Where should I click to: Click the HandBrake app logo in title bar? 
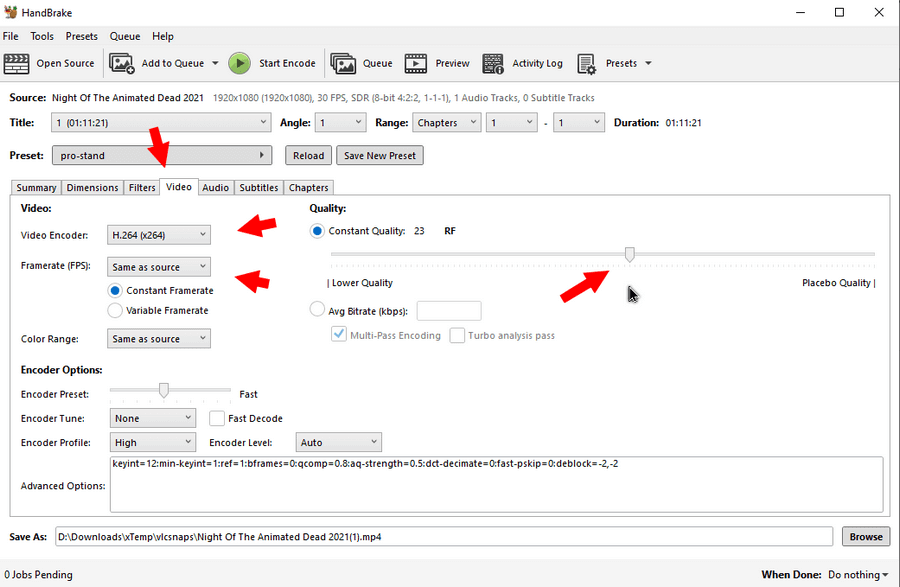(x=14, y=12)
